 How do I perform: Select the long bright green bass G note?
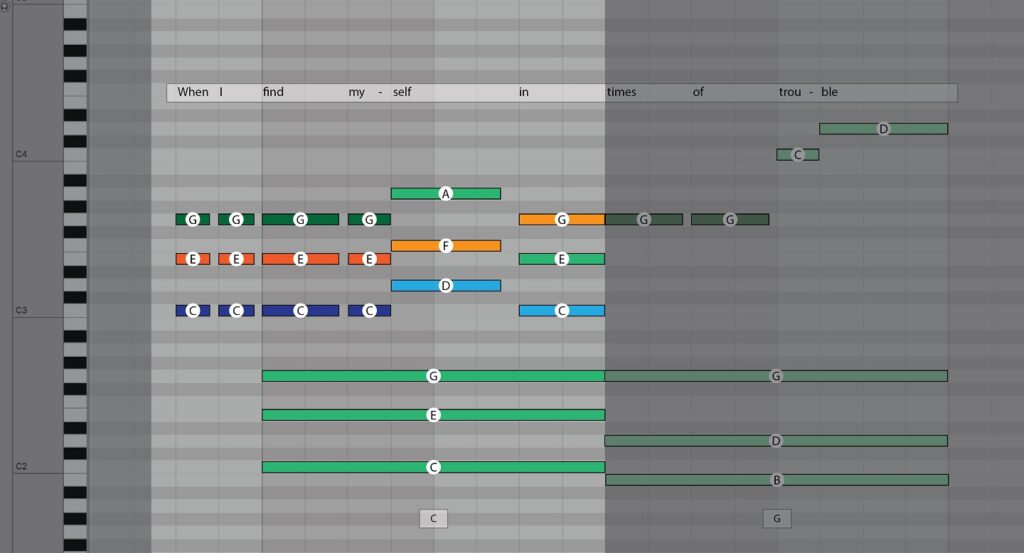click(x=433, y=376)
